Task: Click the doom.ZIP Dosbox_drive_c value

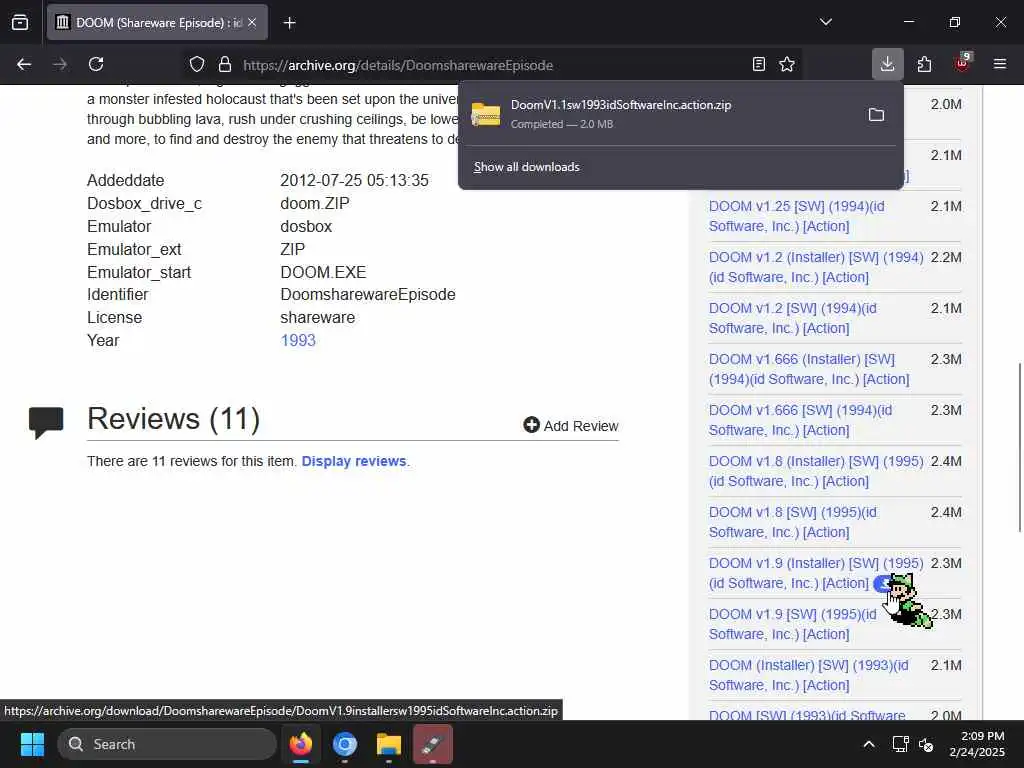Action: click(315, 203)
